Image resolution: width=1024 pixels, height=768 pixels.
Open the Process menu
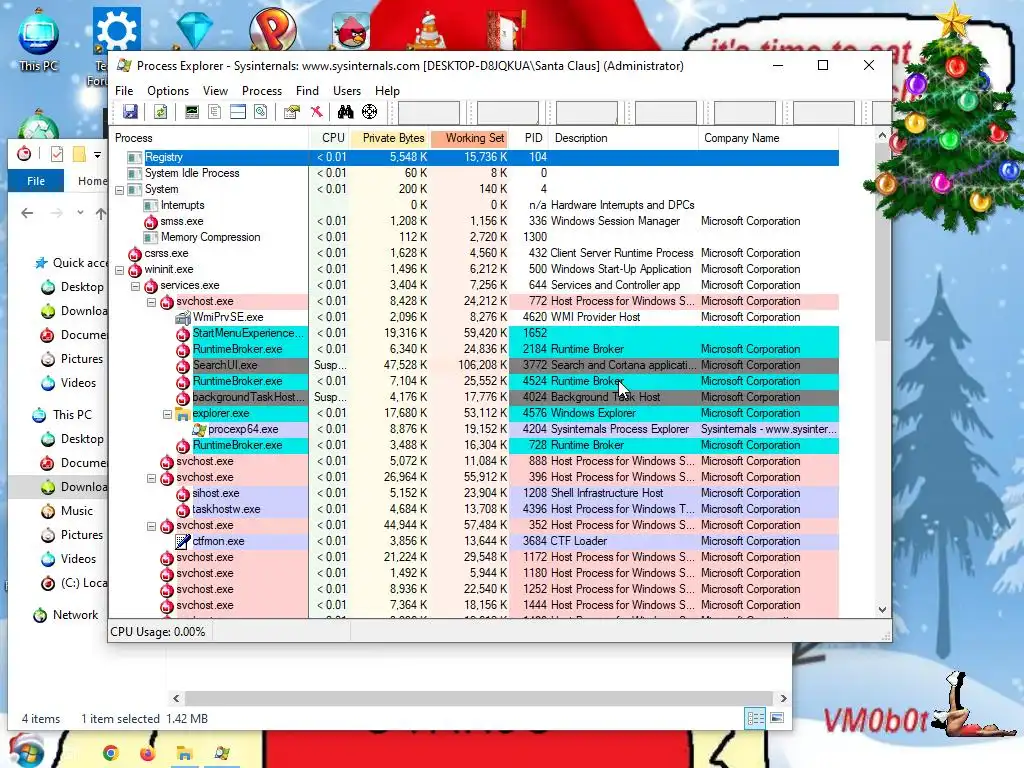click(262, 91)
